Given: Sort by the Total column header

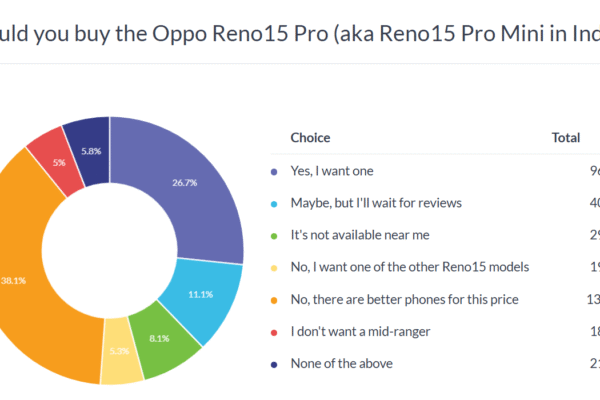Looking at the screenshot, I should click(x=568, y=138).
